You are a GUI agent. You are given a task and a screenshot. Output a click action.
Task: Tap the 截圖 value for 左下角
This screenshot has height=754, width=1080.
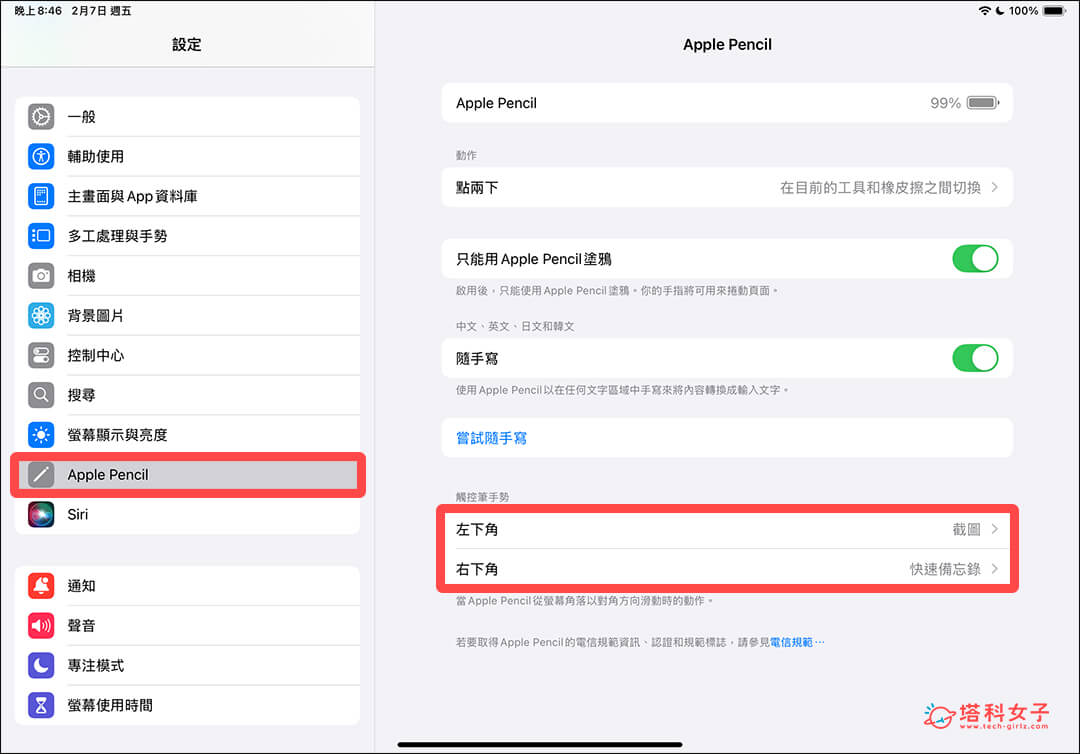(966, 529)
